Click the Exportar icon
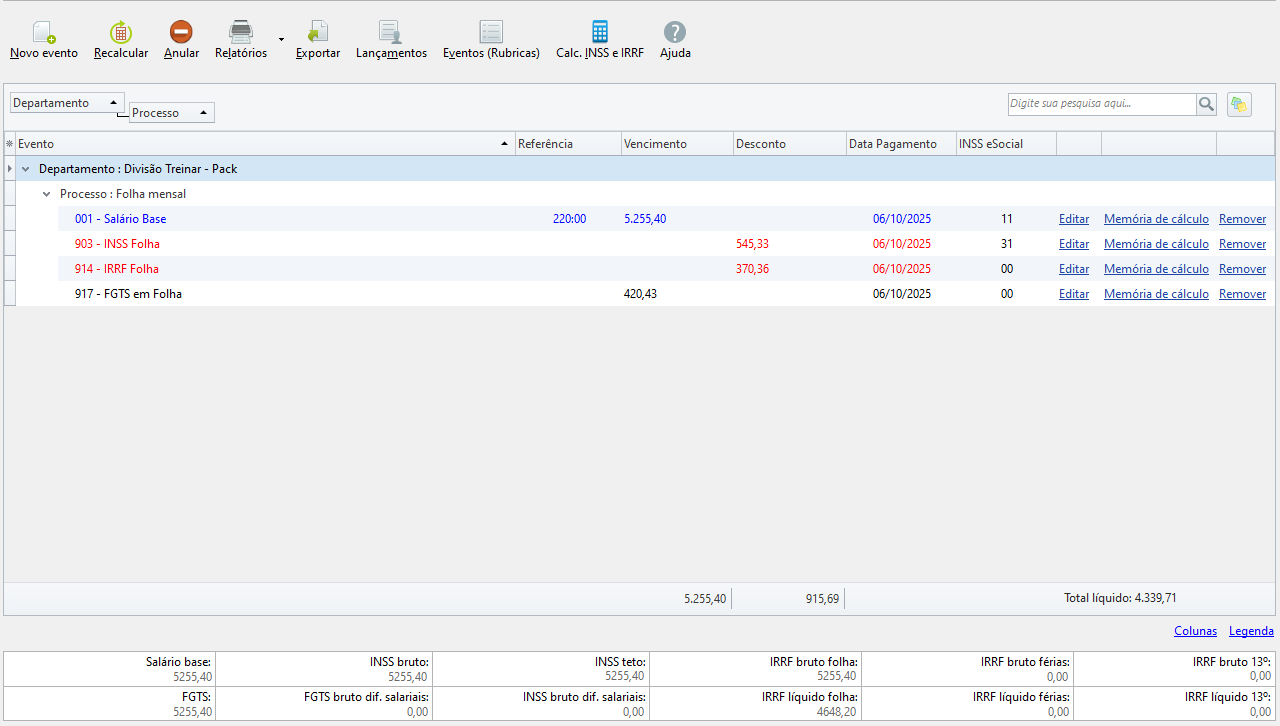 coord(318,32)
